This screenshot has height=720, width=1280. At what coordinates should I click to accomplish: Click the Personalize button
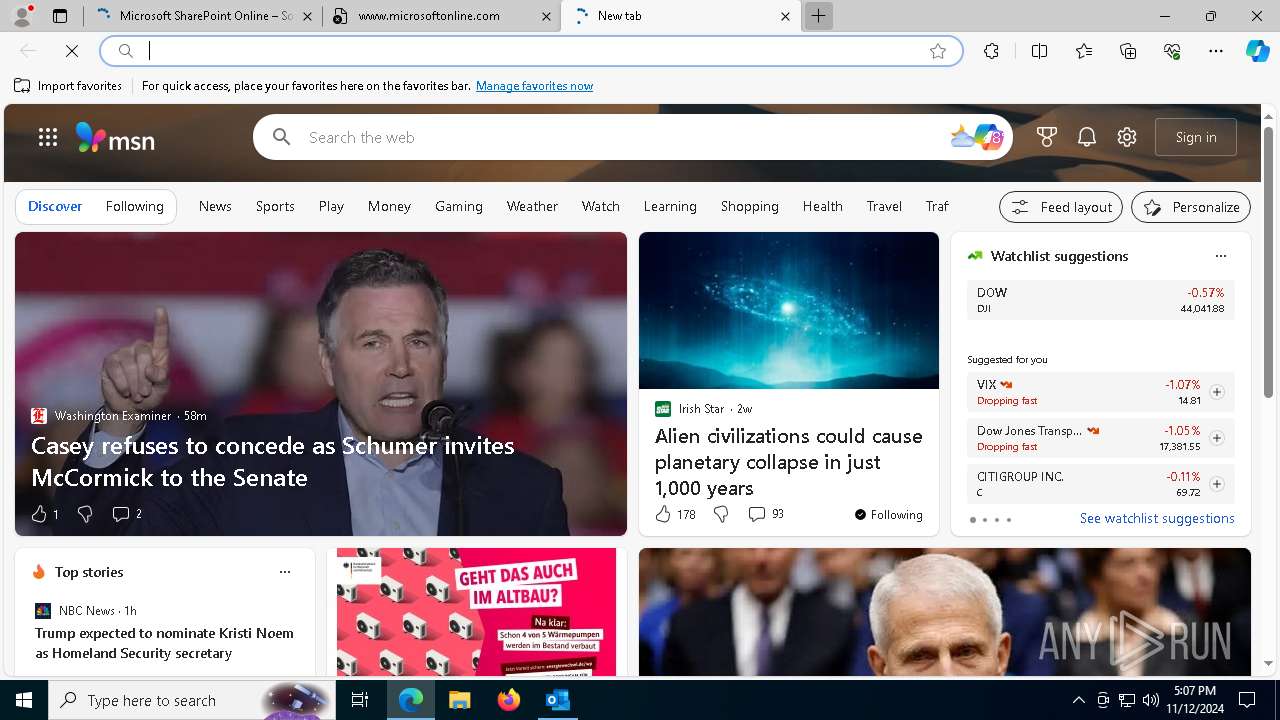click(1191, 207)
